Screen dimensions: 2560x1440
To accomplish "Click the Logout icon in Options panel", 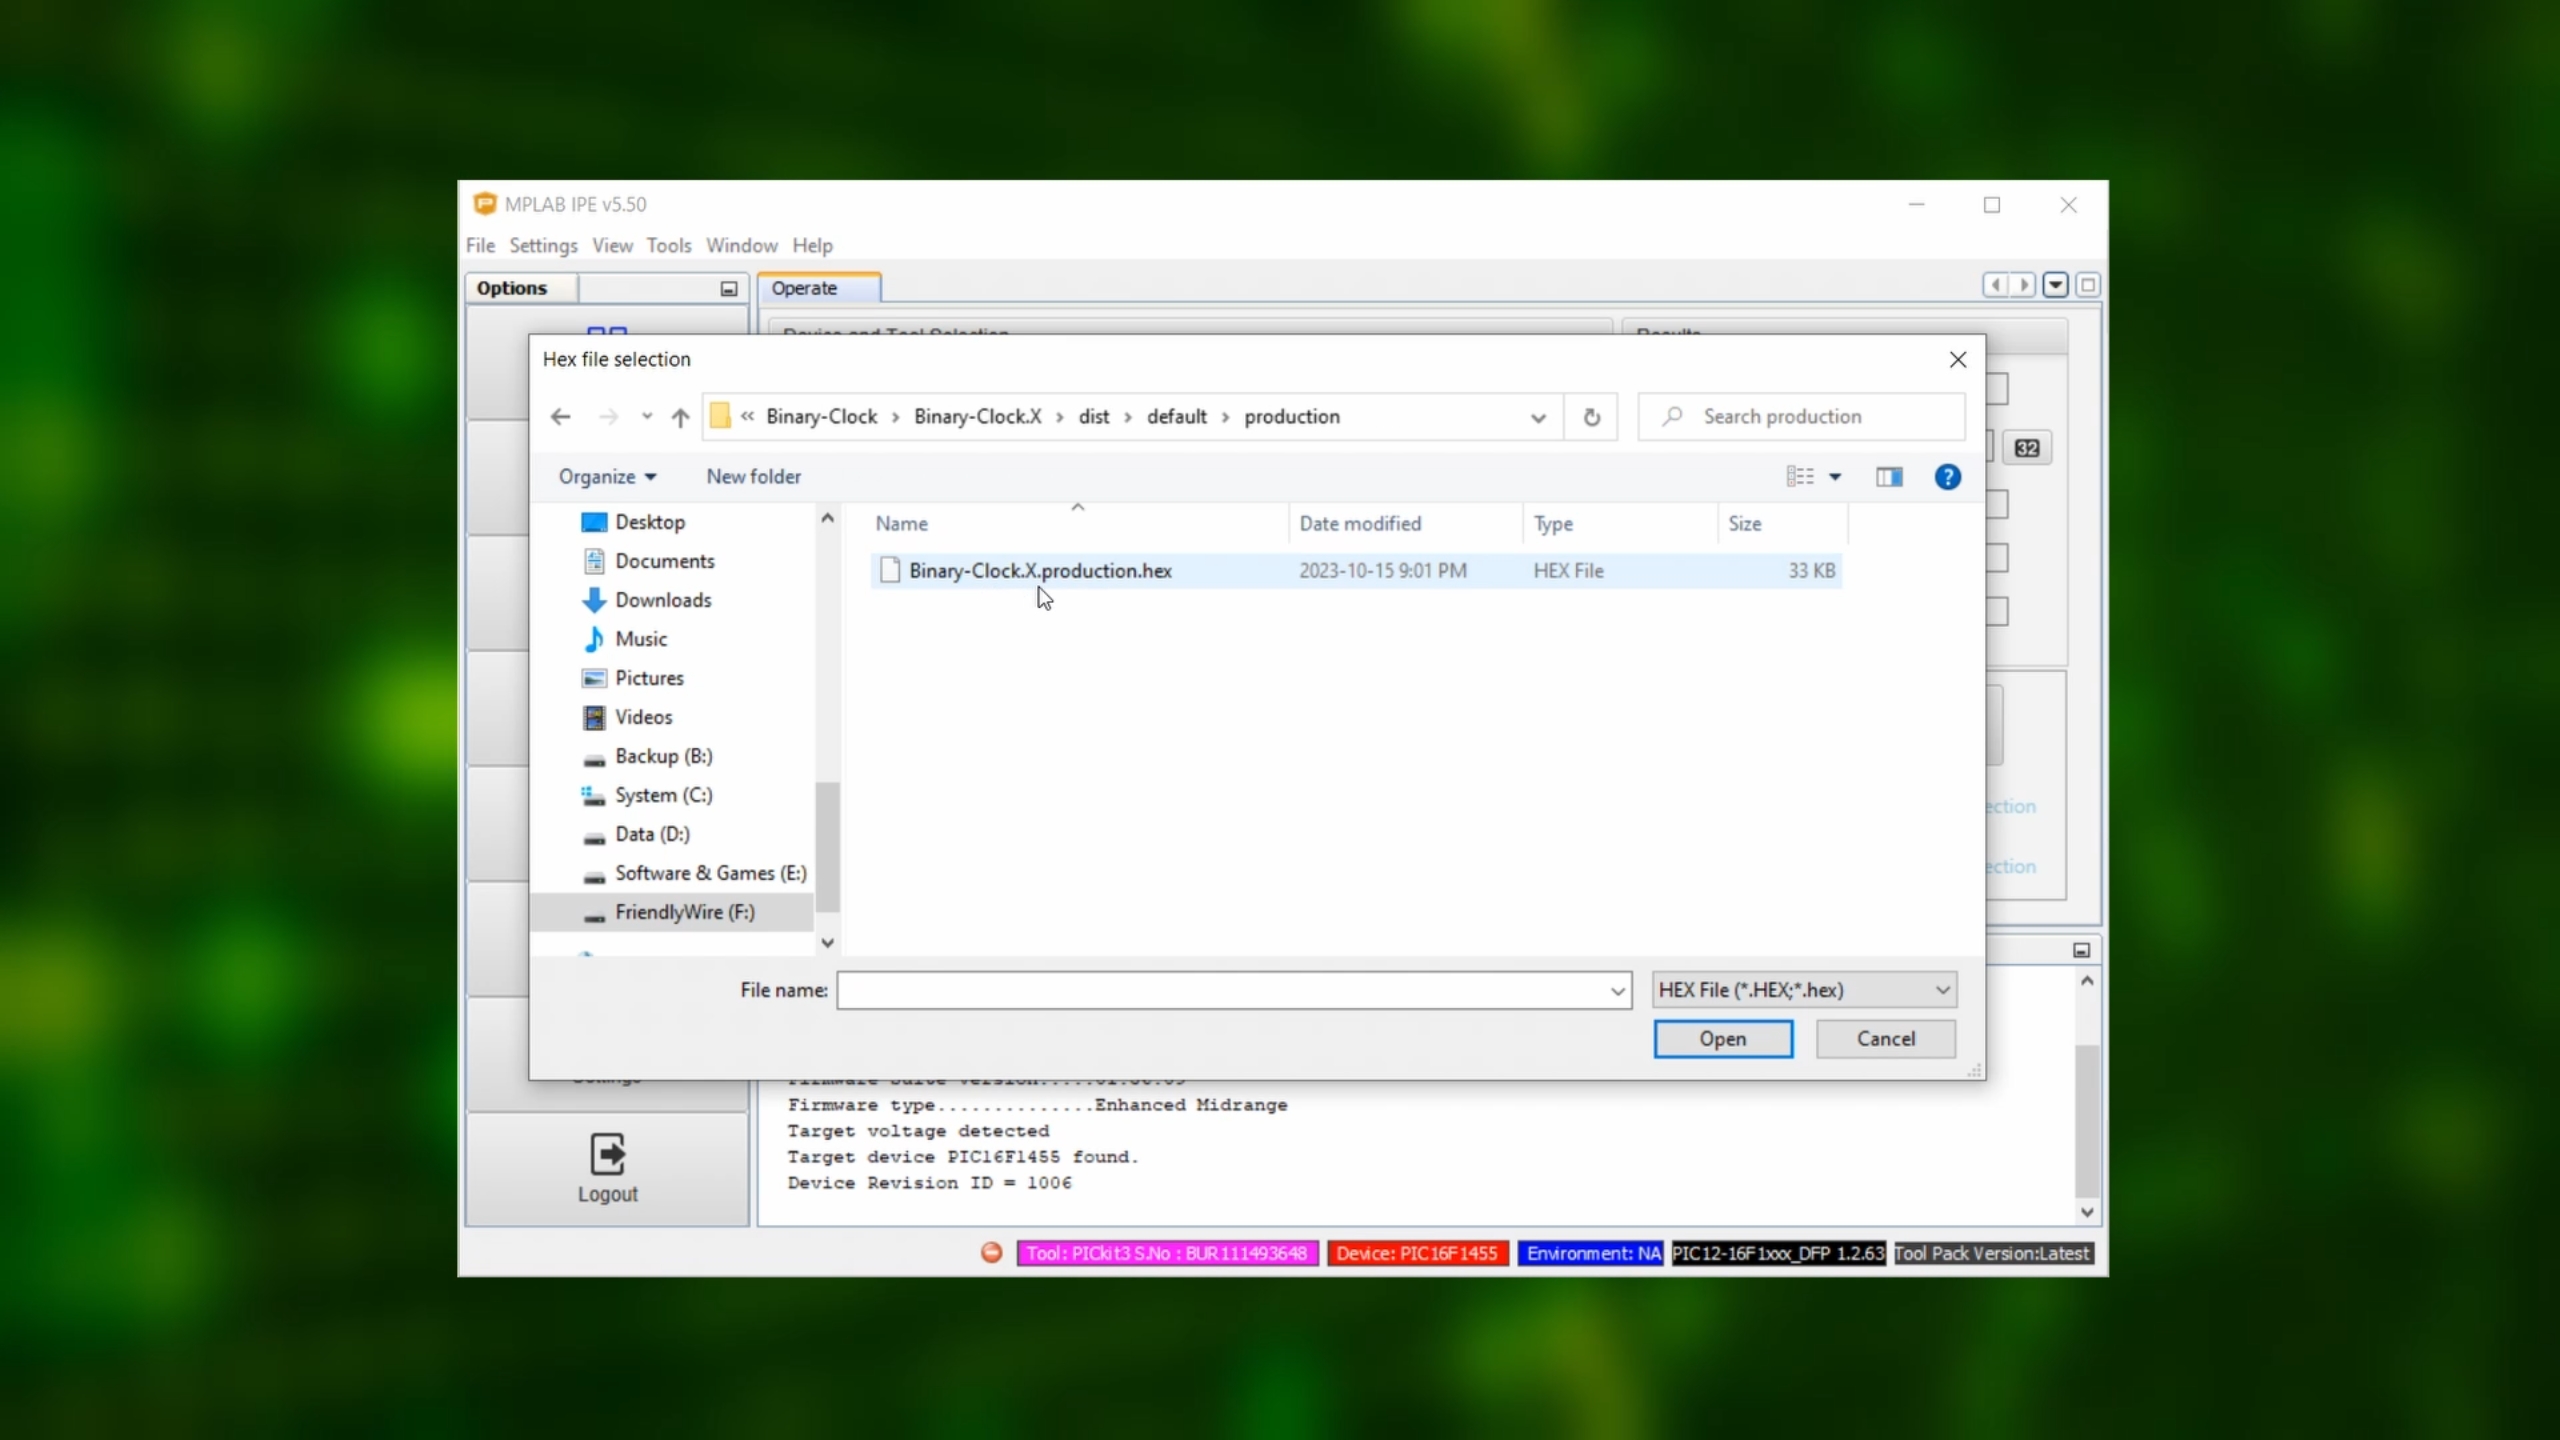I will point(607,1155).
